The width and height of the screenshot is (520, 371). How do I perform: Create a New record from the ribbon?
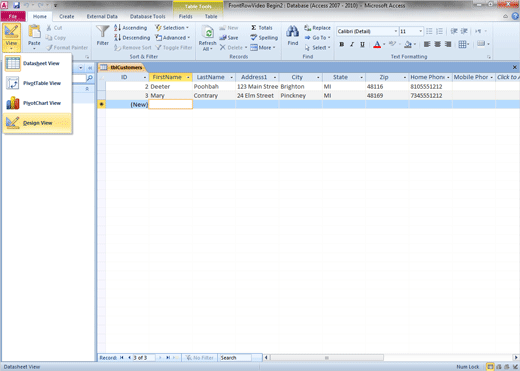point(229,28)
